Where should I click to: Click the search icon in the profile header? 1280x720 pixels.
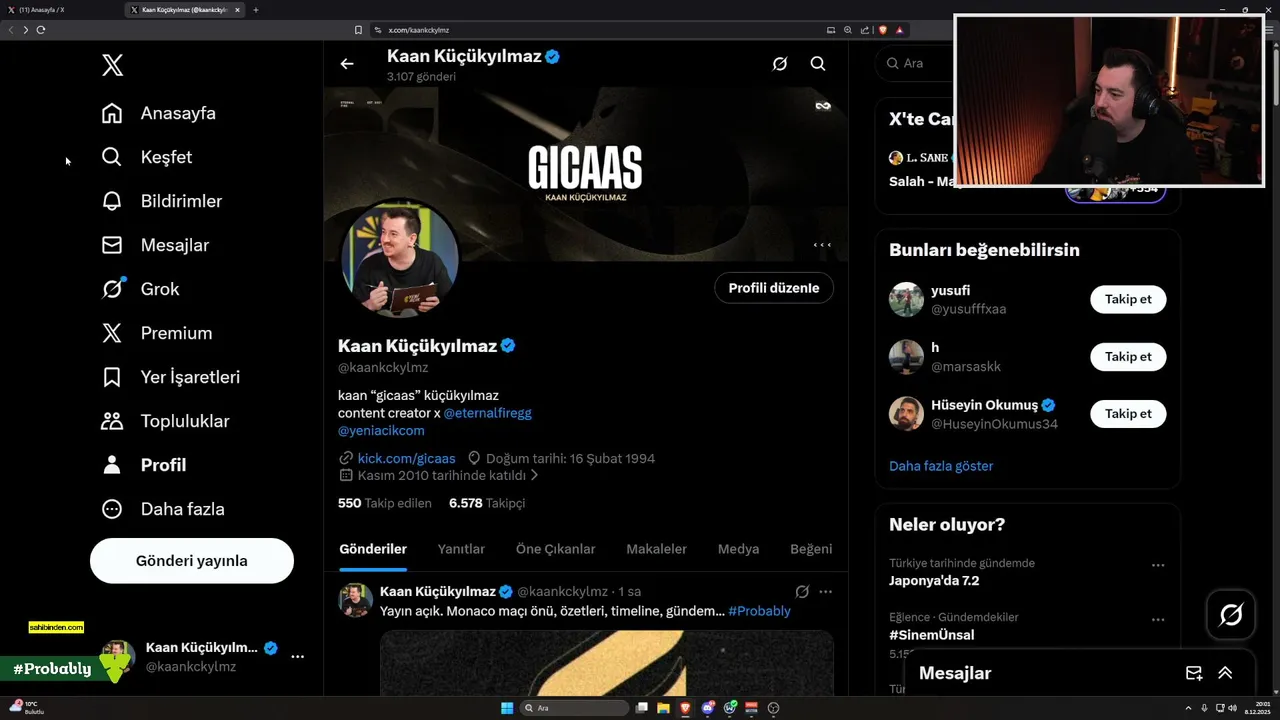818,64
